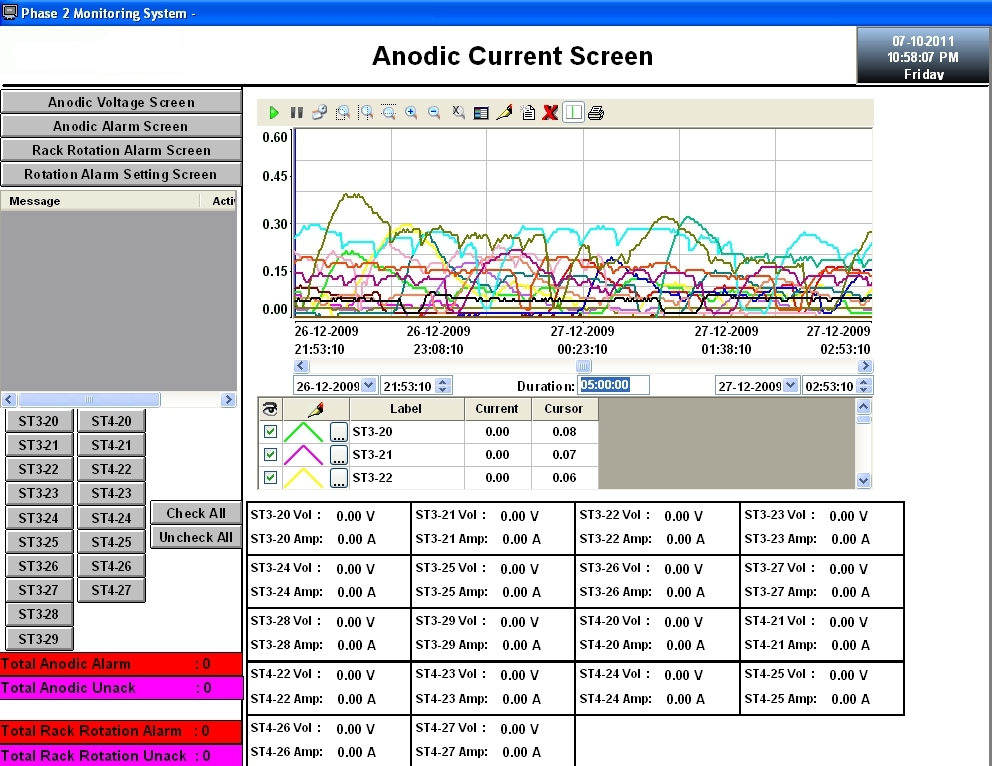The image size is (992, 766).
Task: Click the Duration time input field
Action: 614,386
